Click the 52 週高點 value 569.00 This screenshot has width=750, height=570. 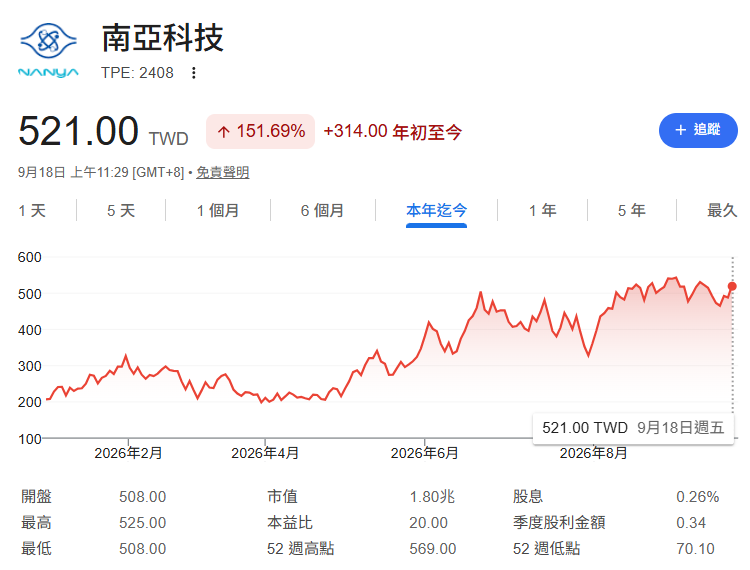point(433,548)
